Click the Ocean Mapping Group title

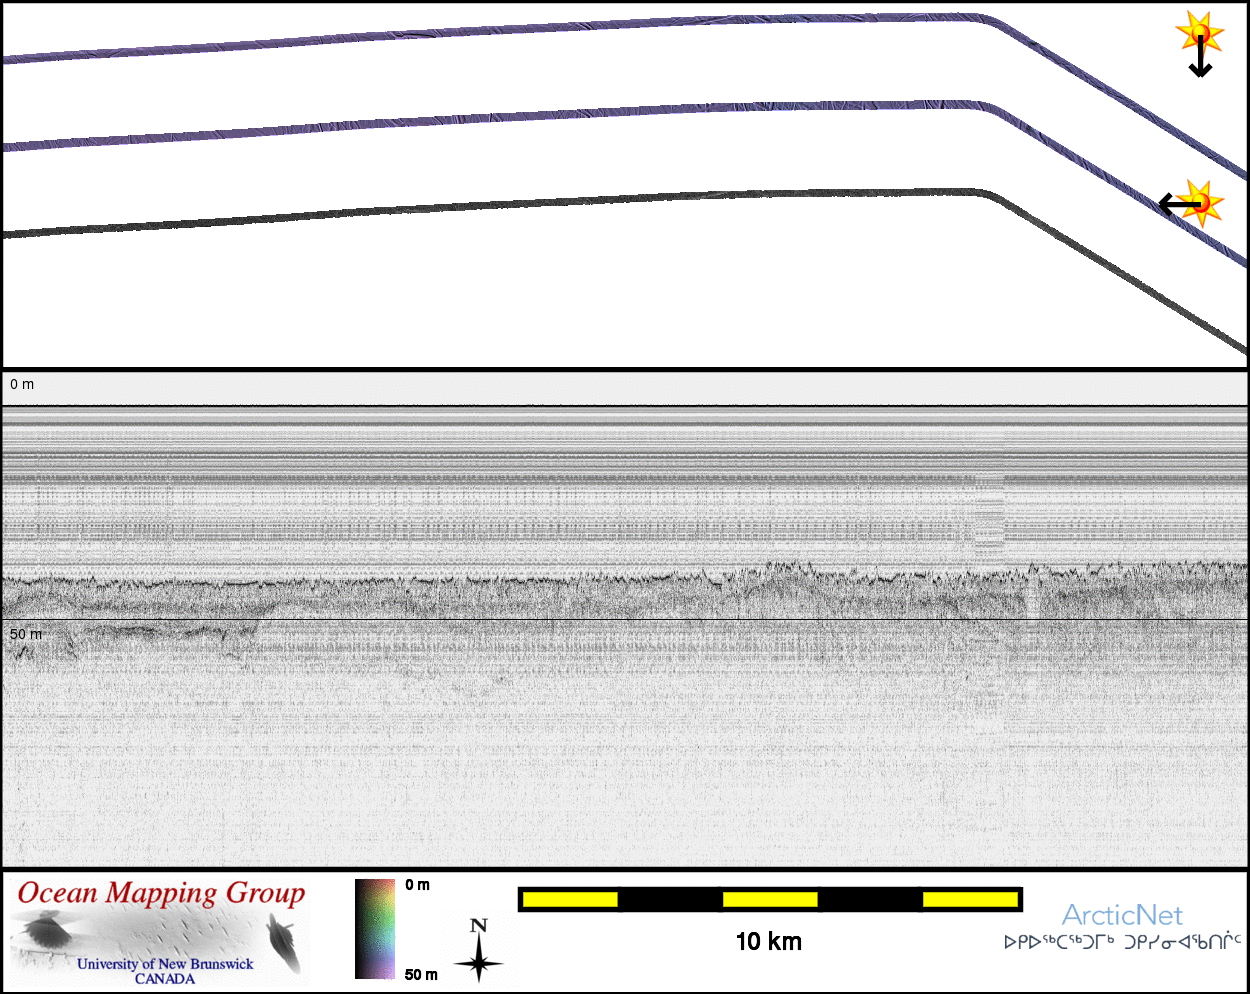point(161,893)
